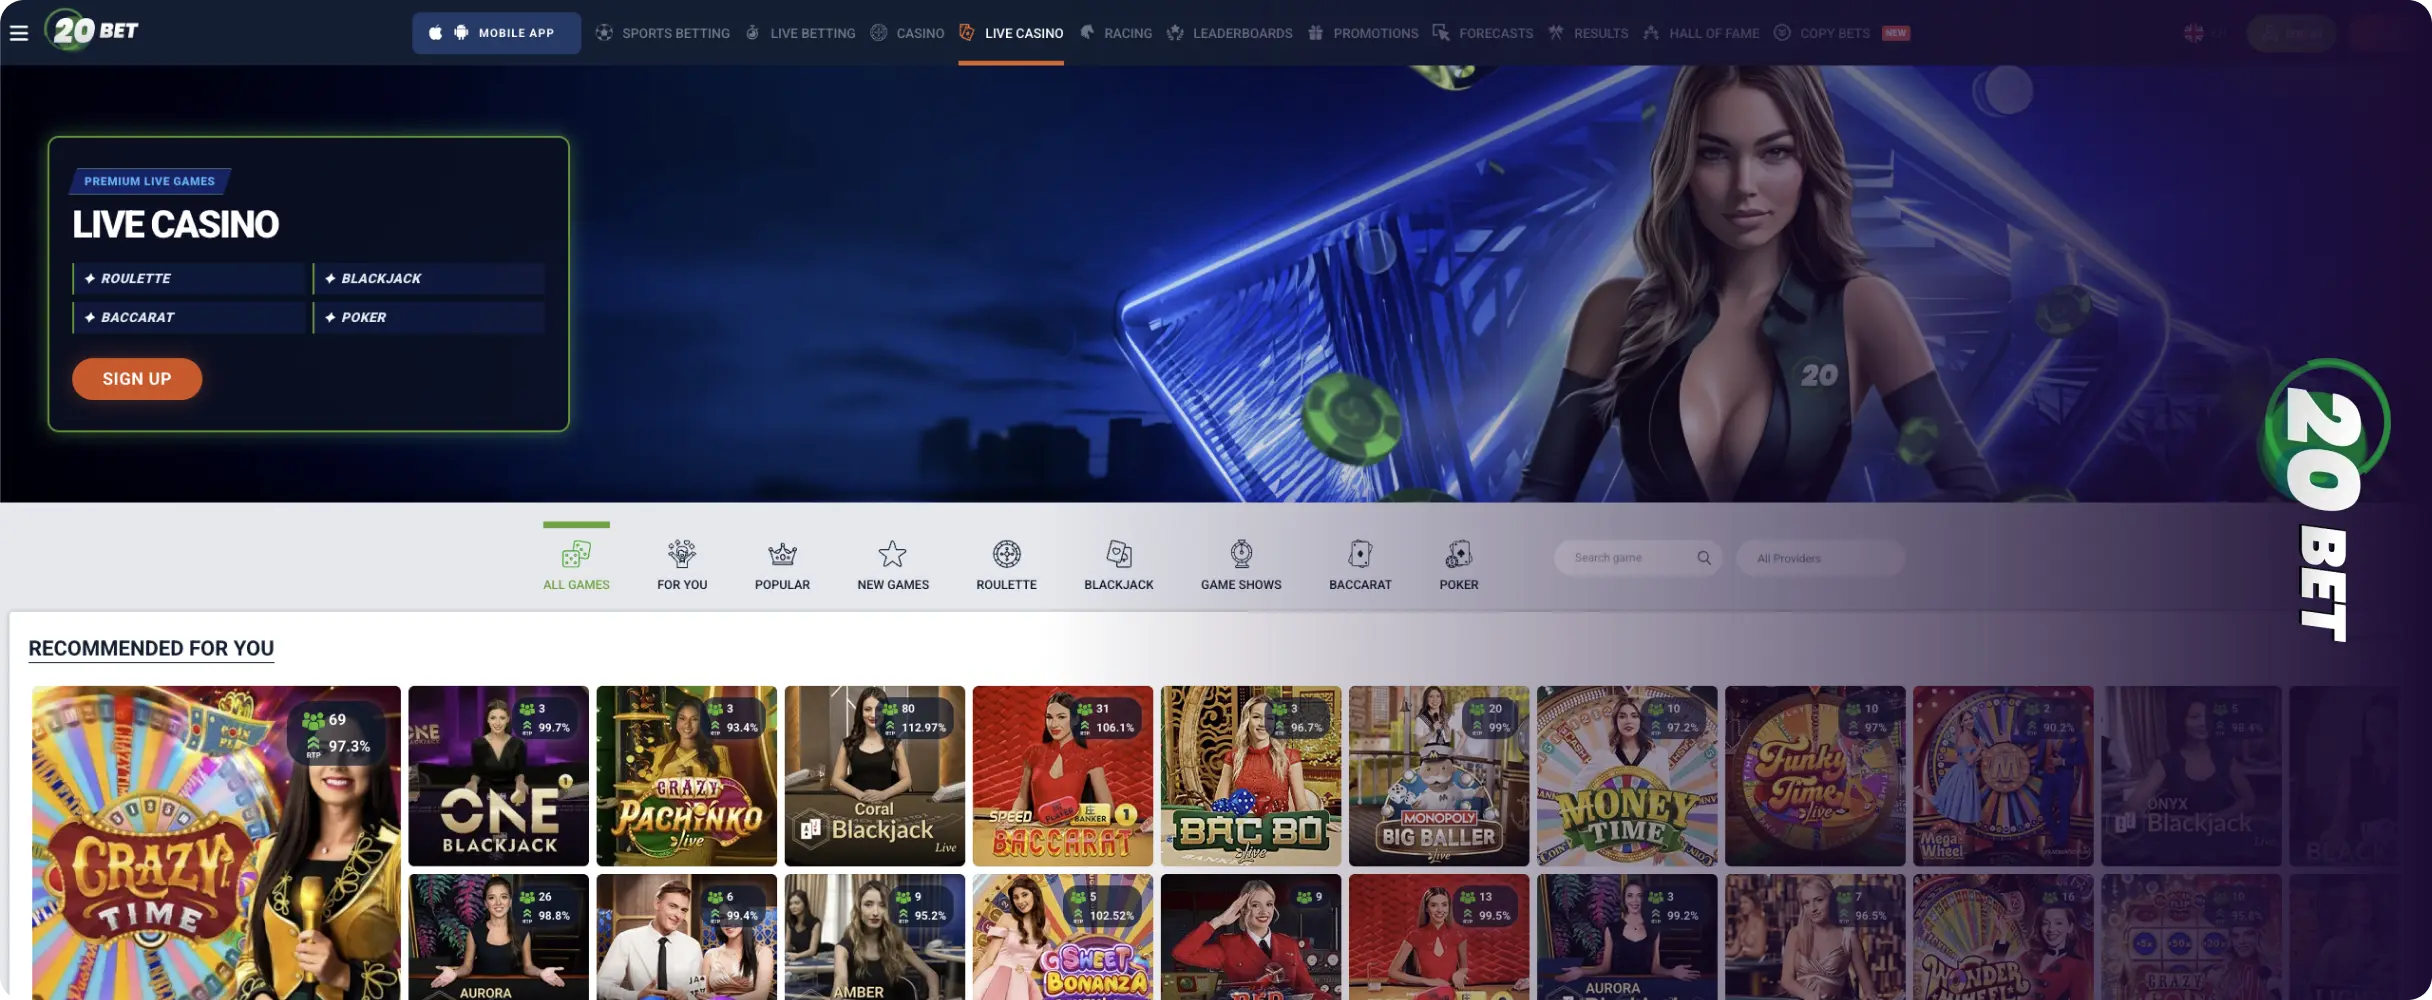
Task: Open the Mega Wheel game thumbnail
Action: pyautogui.click(x=2003, y=776)
